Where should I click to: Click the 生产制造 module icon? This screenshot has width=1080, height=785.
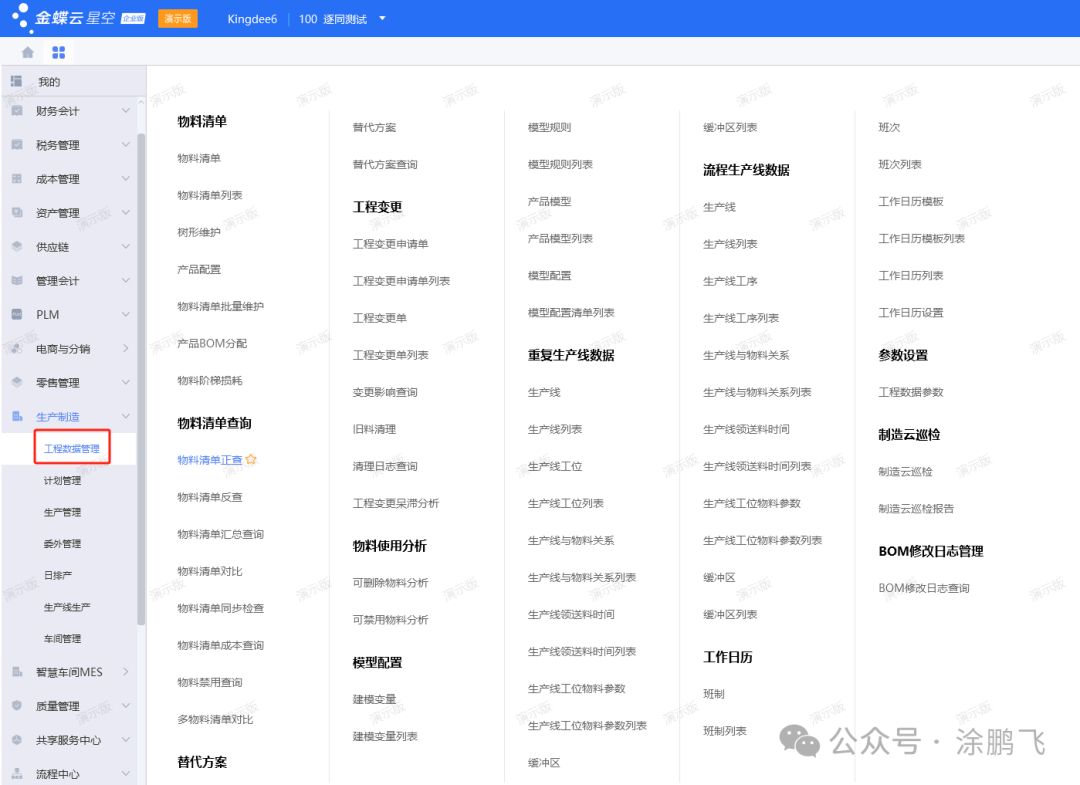(x=17, y=417)
